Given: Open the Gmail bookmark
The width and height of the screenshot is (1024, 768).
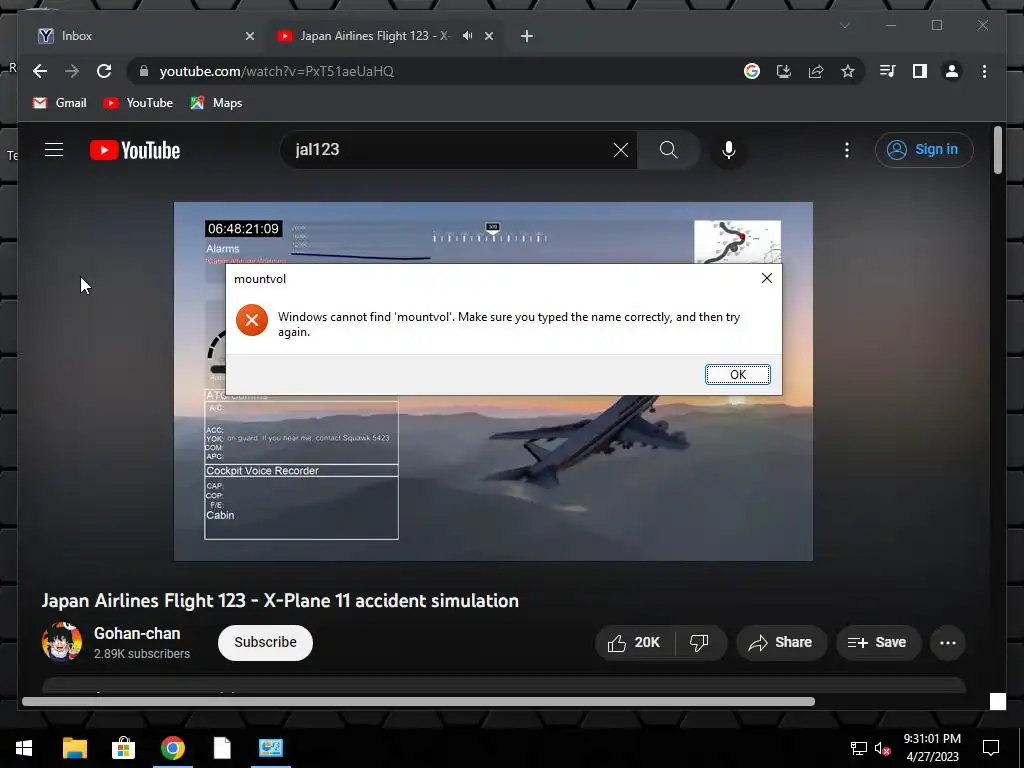Looking at the screenshot, I should click(x=59, y=103).
